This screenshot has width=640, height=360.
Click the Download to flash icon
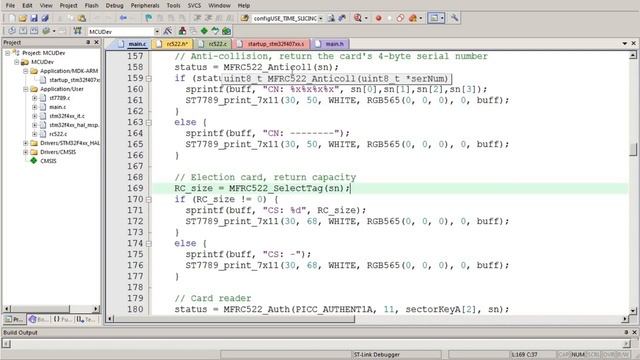pos(78,31)
